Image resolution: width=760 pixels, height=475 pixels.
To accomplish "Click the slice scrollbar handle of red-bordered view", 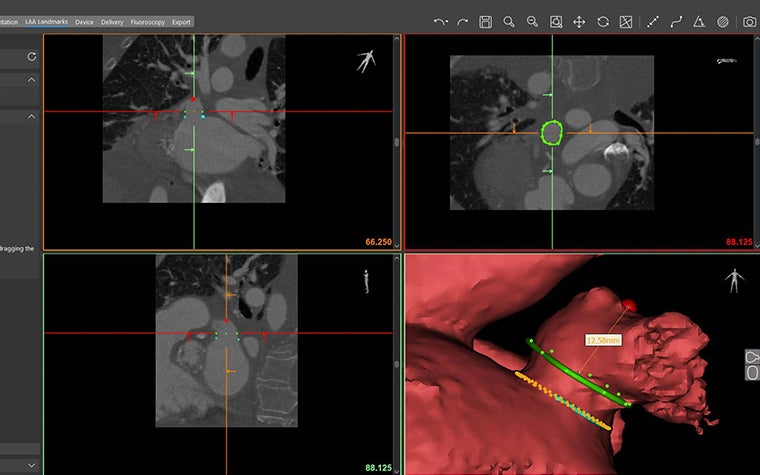I will (x=757, y=142).
